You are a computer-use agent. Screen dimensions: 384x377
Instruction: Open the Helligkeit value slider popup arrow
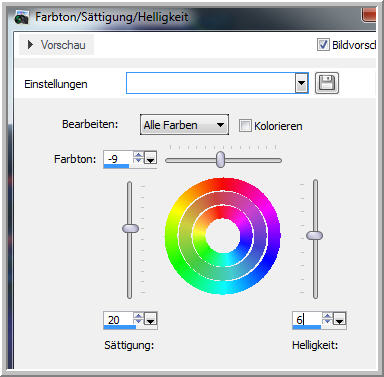(x=340, y=319)
